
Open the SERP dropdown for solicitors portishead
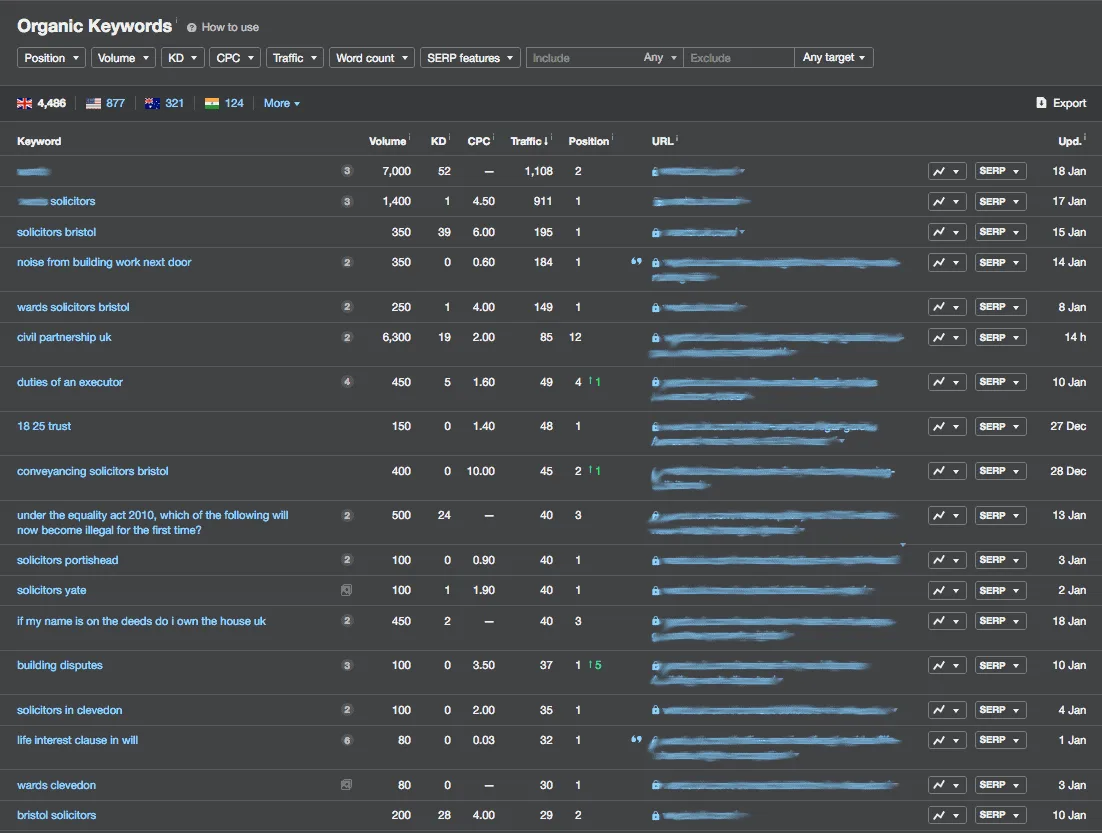(1000, 560)
